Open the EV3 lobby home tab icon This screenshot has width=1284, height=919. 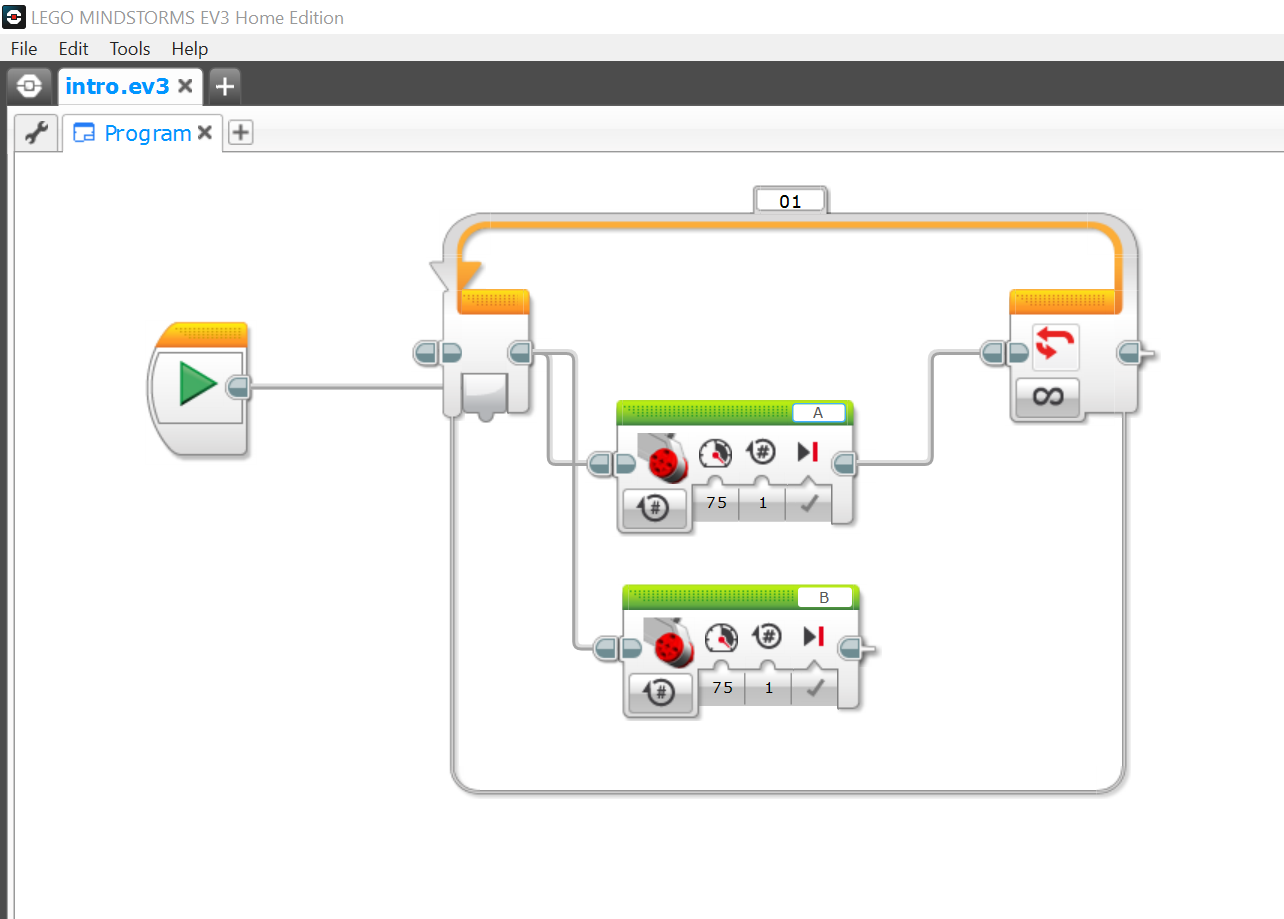(30, 86)
